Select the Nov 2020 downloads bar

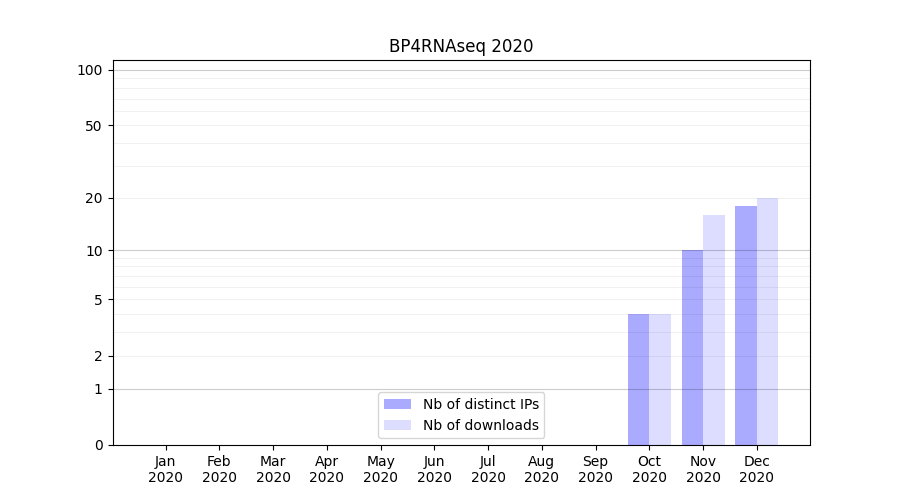click(x=714, y=330)
